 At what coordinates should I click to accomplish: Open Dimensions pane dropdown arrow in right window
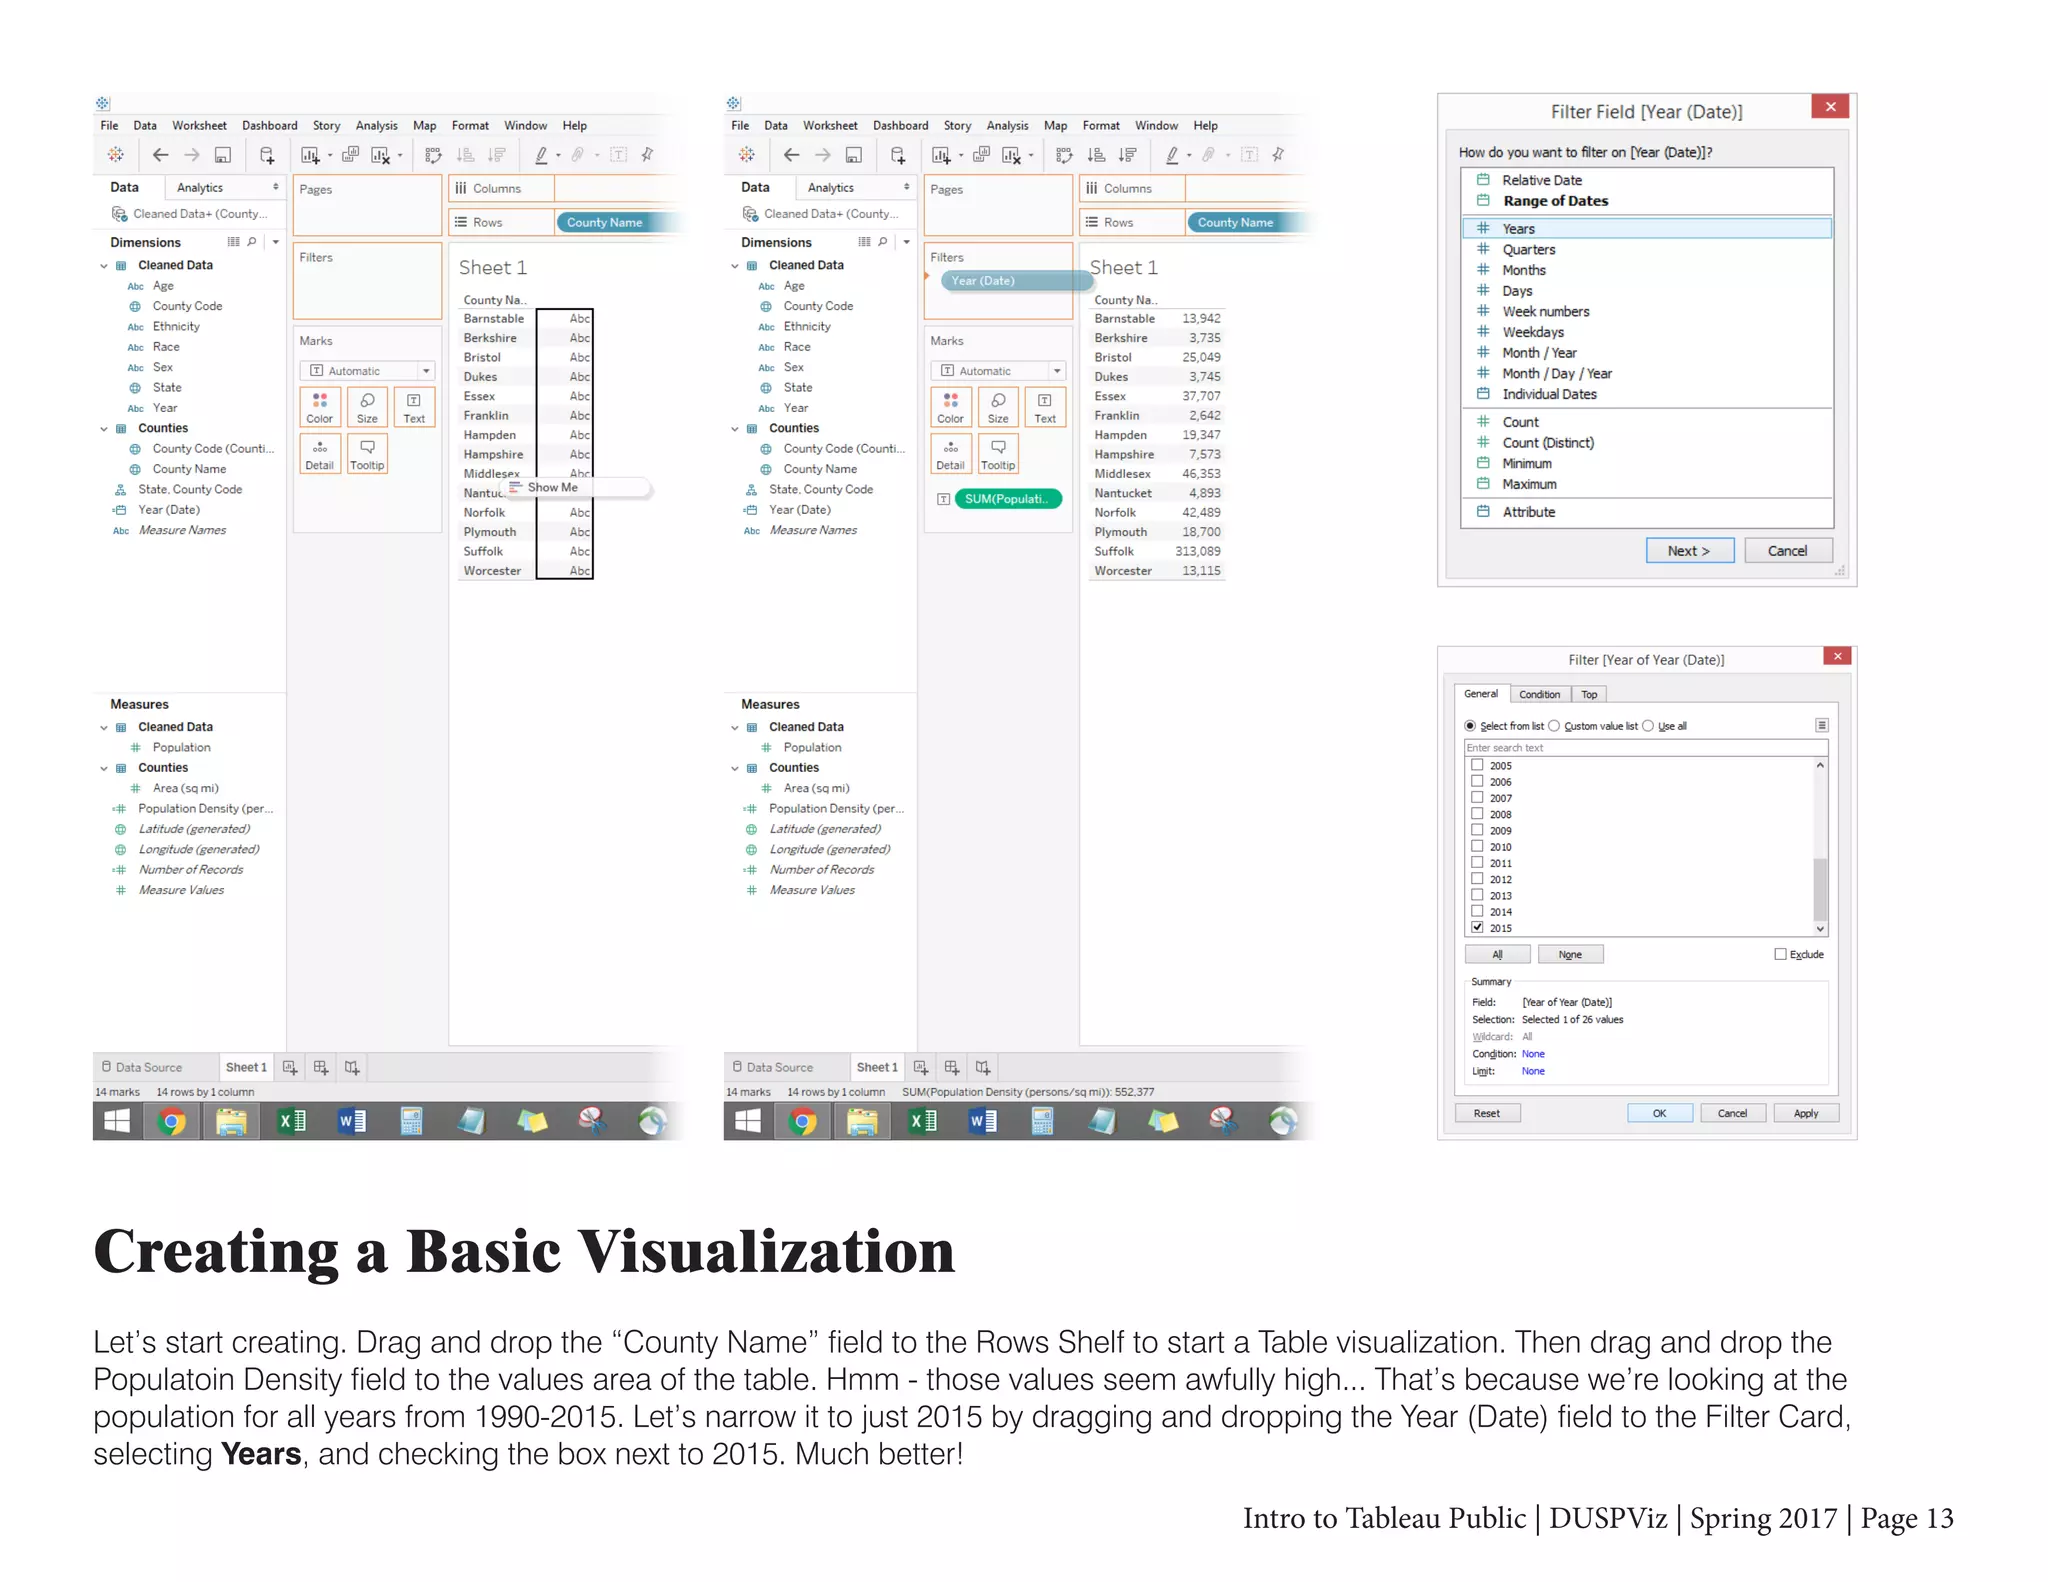click(x=906, y=242)
